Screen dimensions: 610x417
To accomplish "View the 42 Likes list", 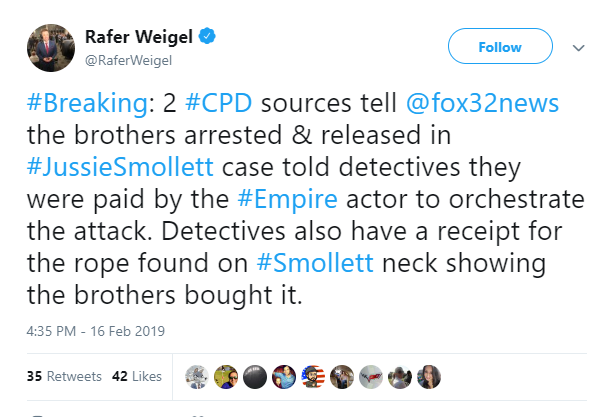I will 137,376.
